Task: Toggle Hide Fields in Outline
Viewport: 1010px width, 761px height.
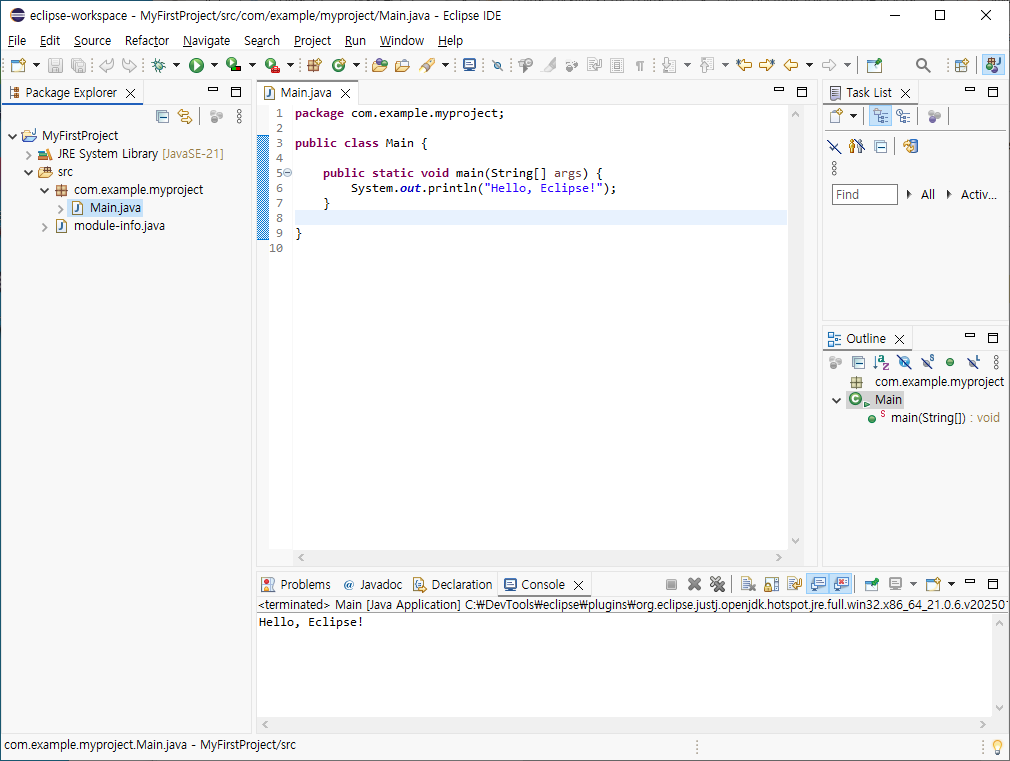Action: (x=904, y=362)
